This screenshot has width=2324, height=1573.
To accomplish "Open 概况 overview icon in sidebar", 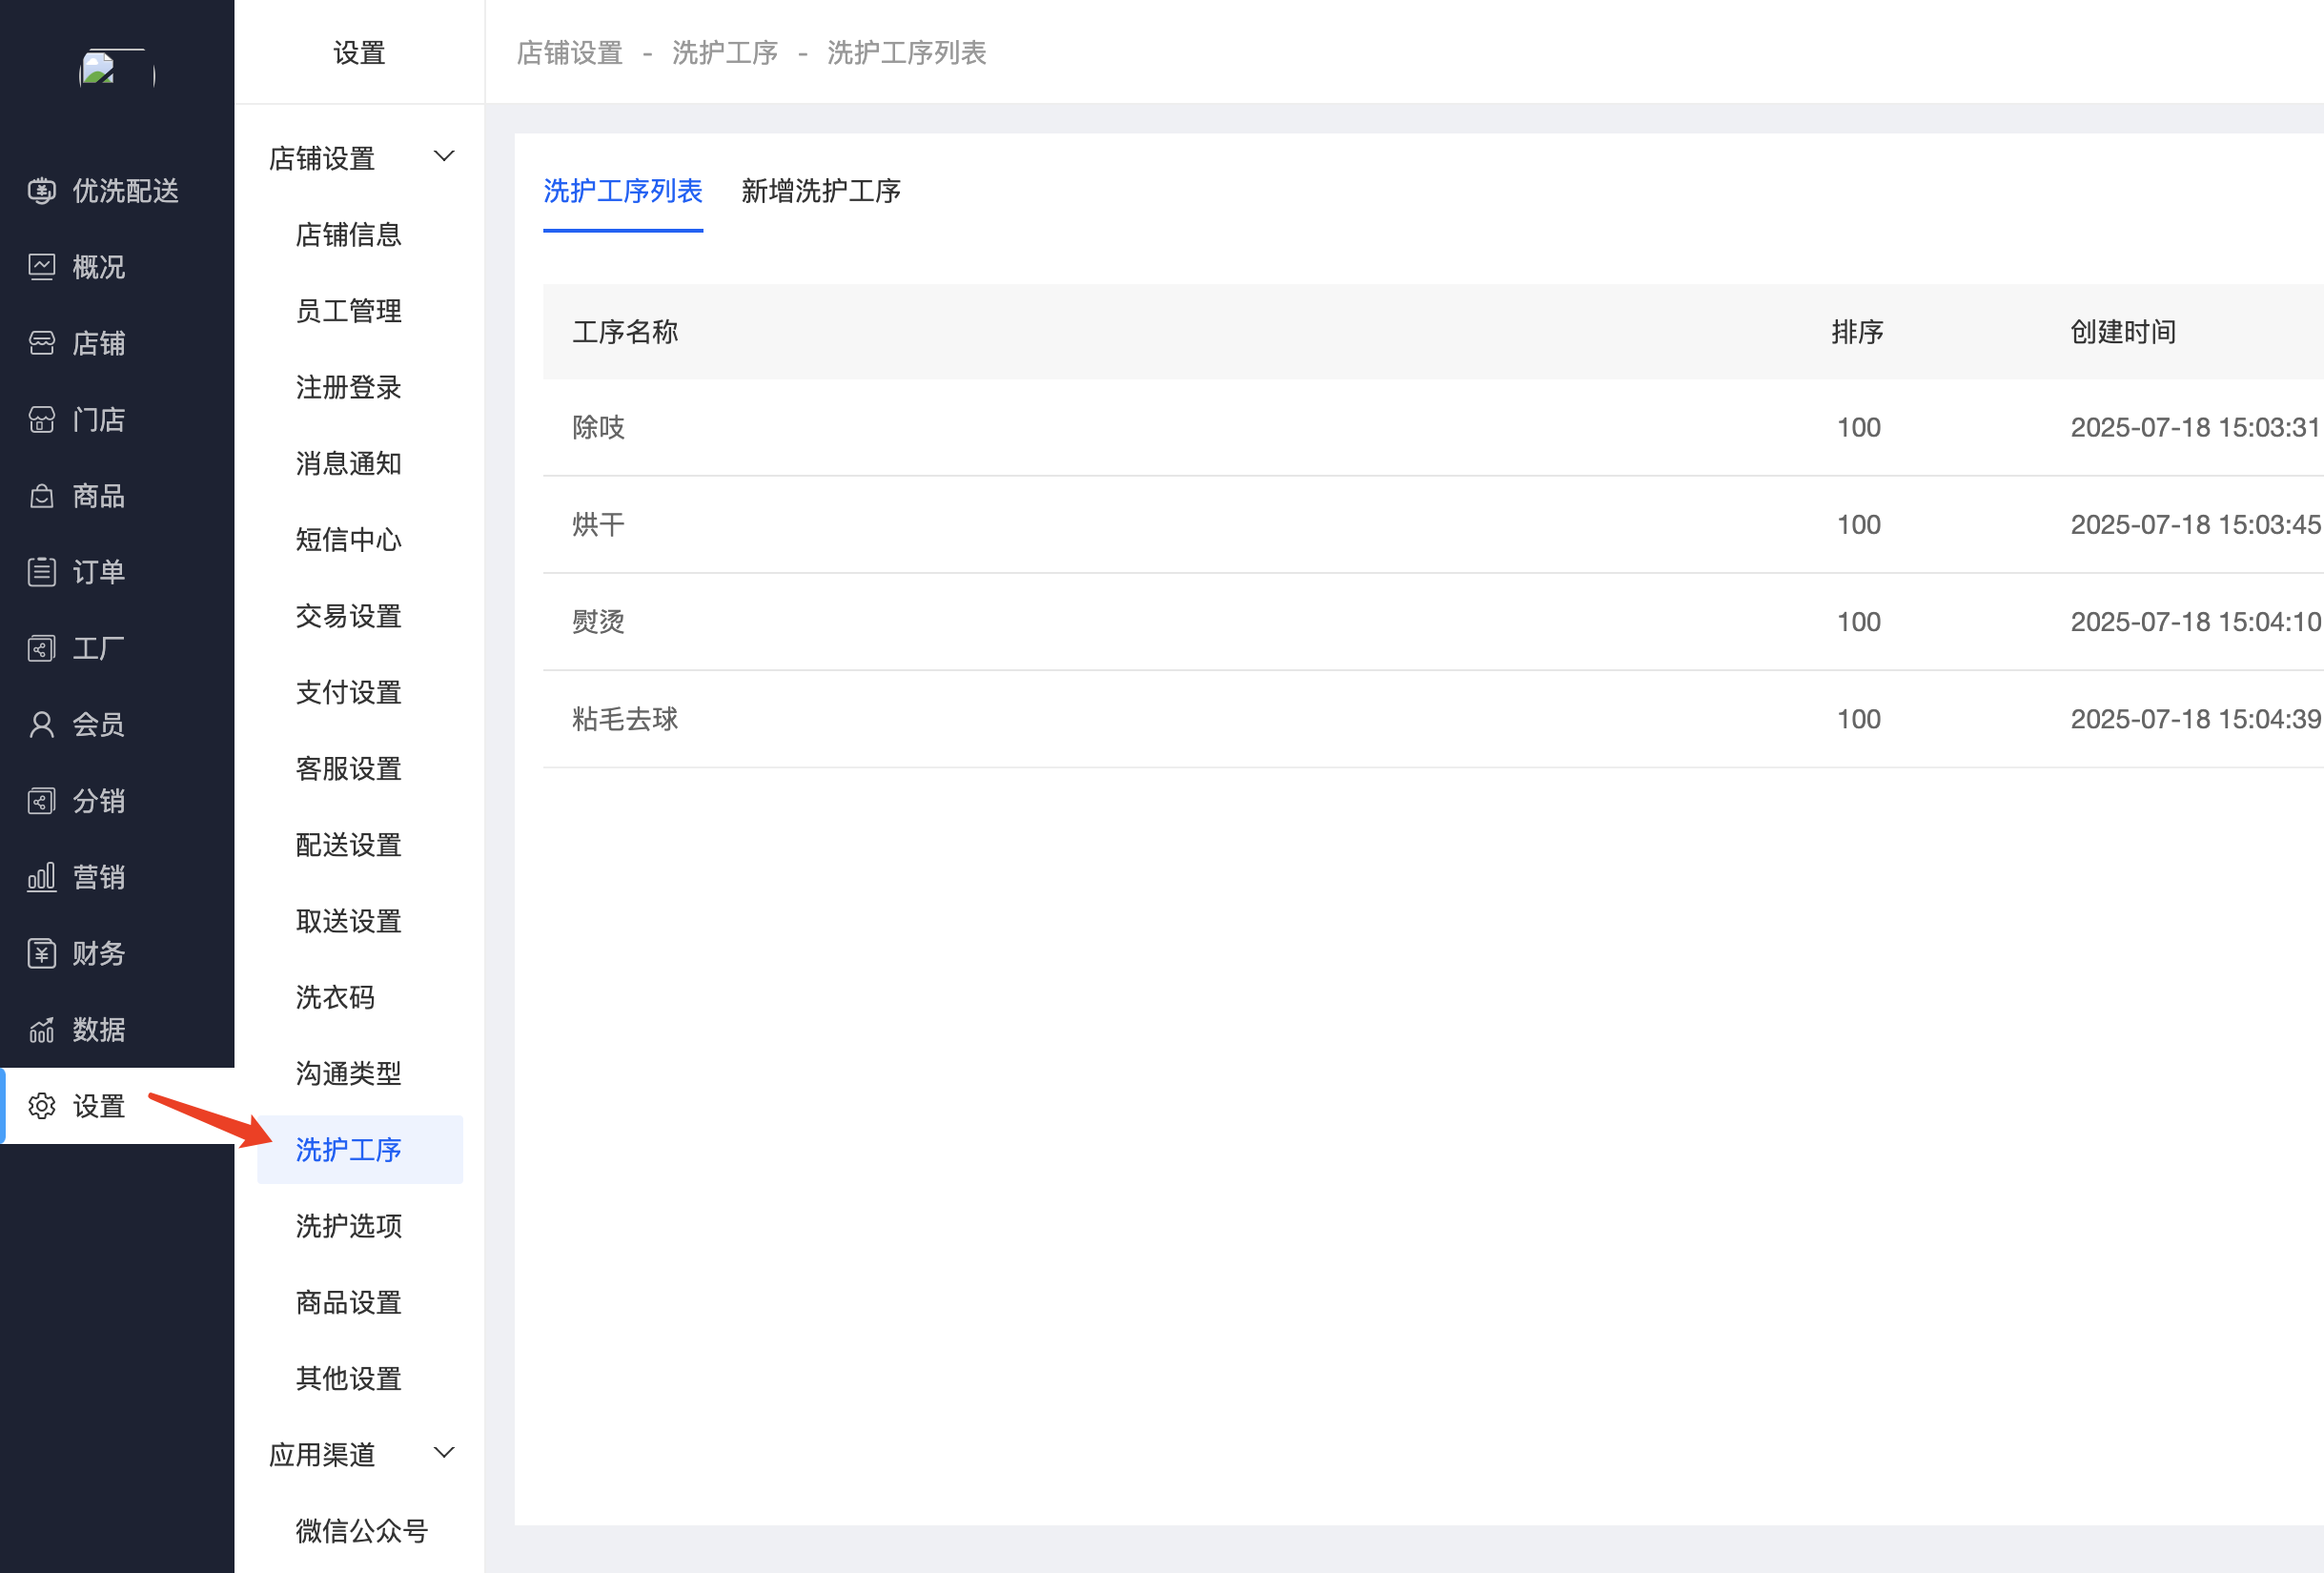I will [x=41, y=267].
